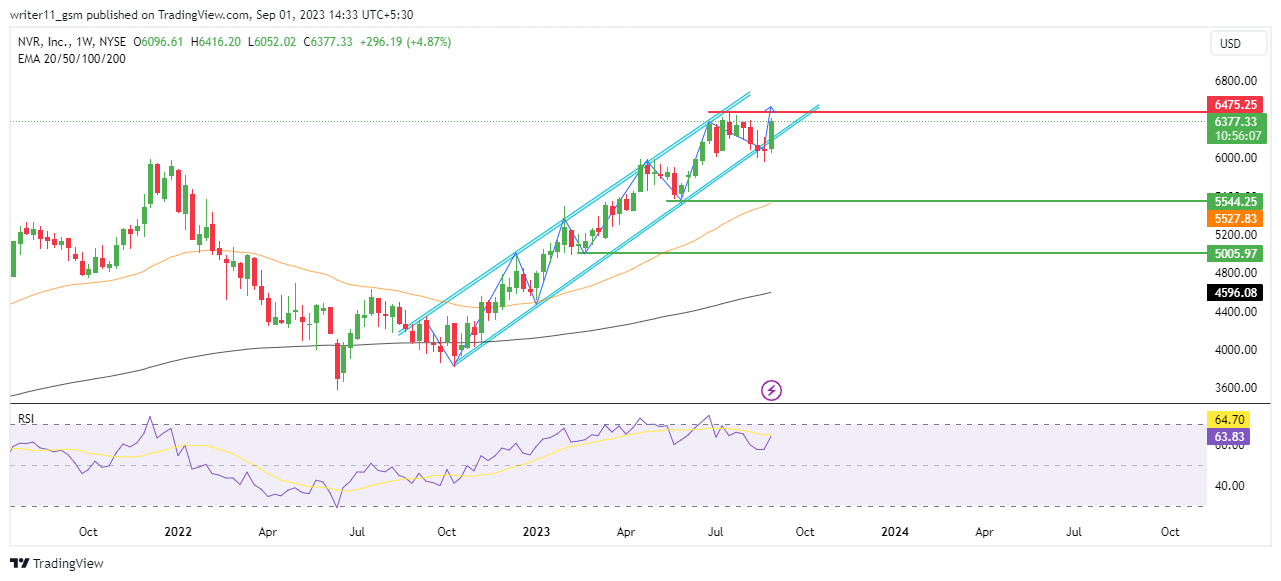Select the green 5544.25 support price label
Viewport: 1281px width, 581px height.
pyautogui.click(x=1236, y=201)
